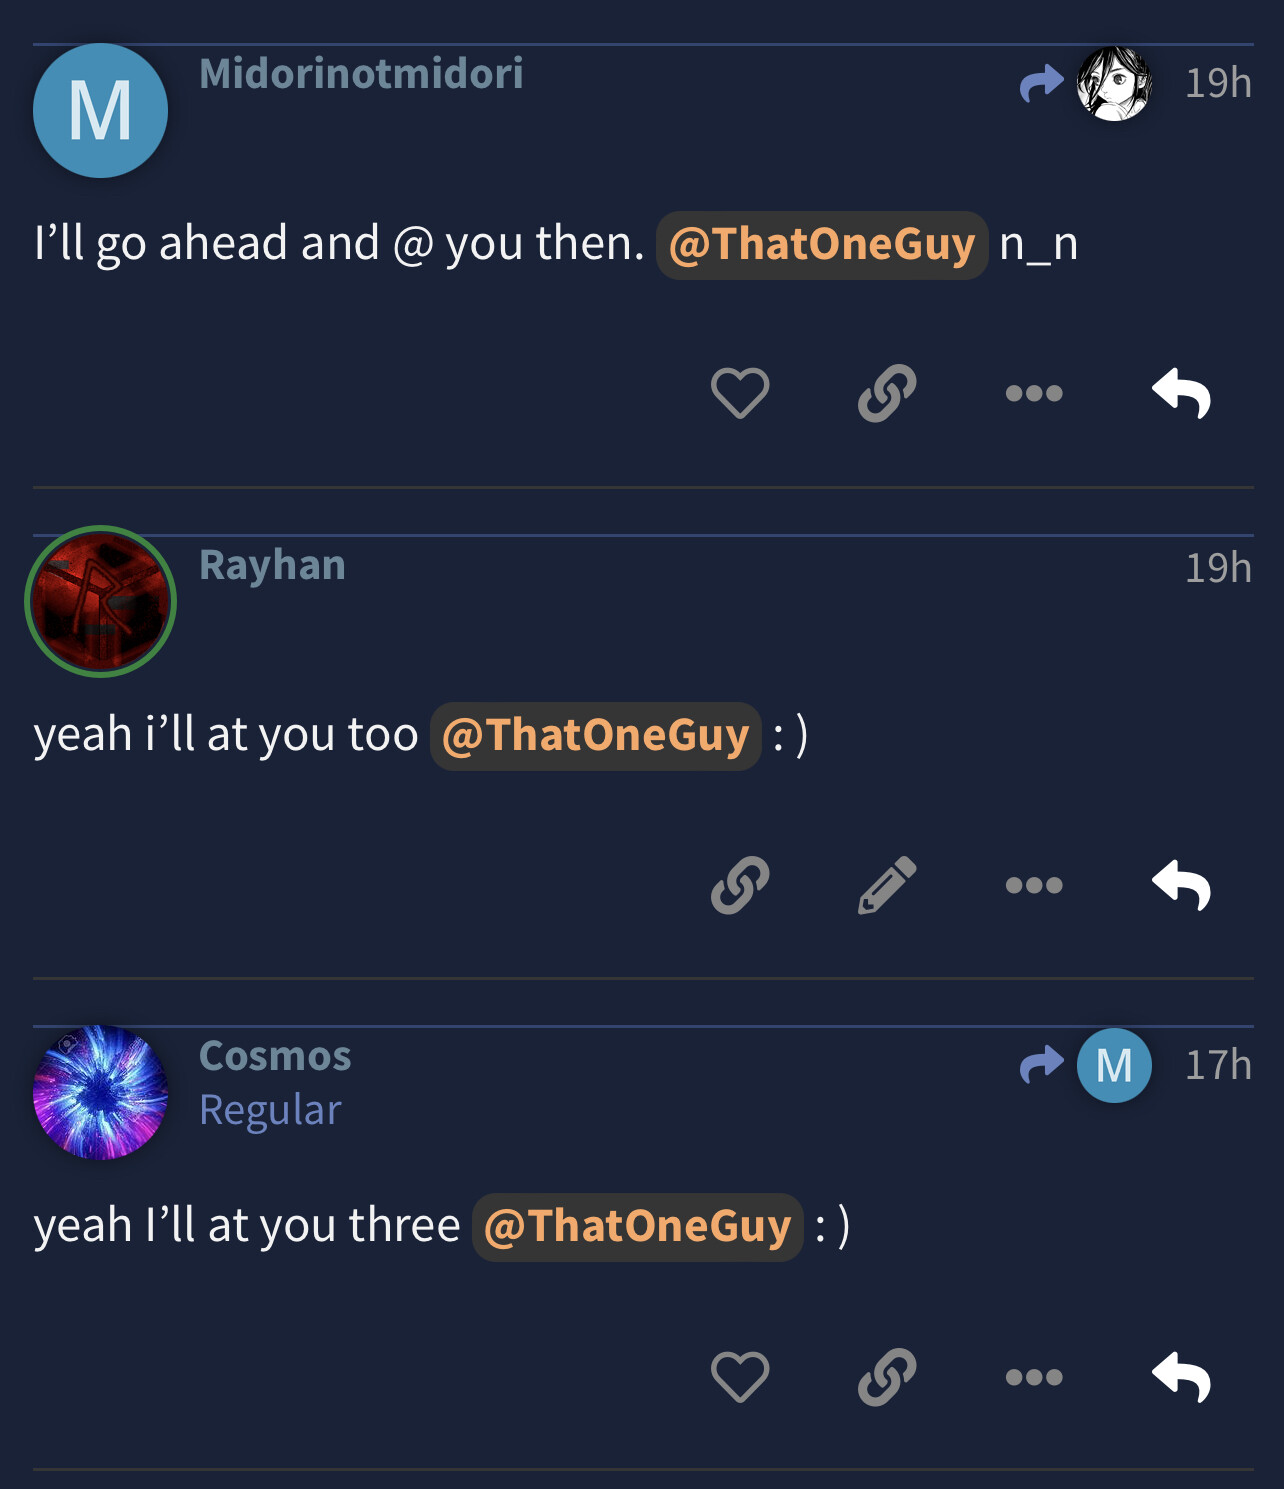Viewport: 1284px width, 1489px height.
Task: Copy link to Midorinotmidori's post
Action: coord(887,392)
